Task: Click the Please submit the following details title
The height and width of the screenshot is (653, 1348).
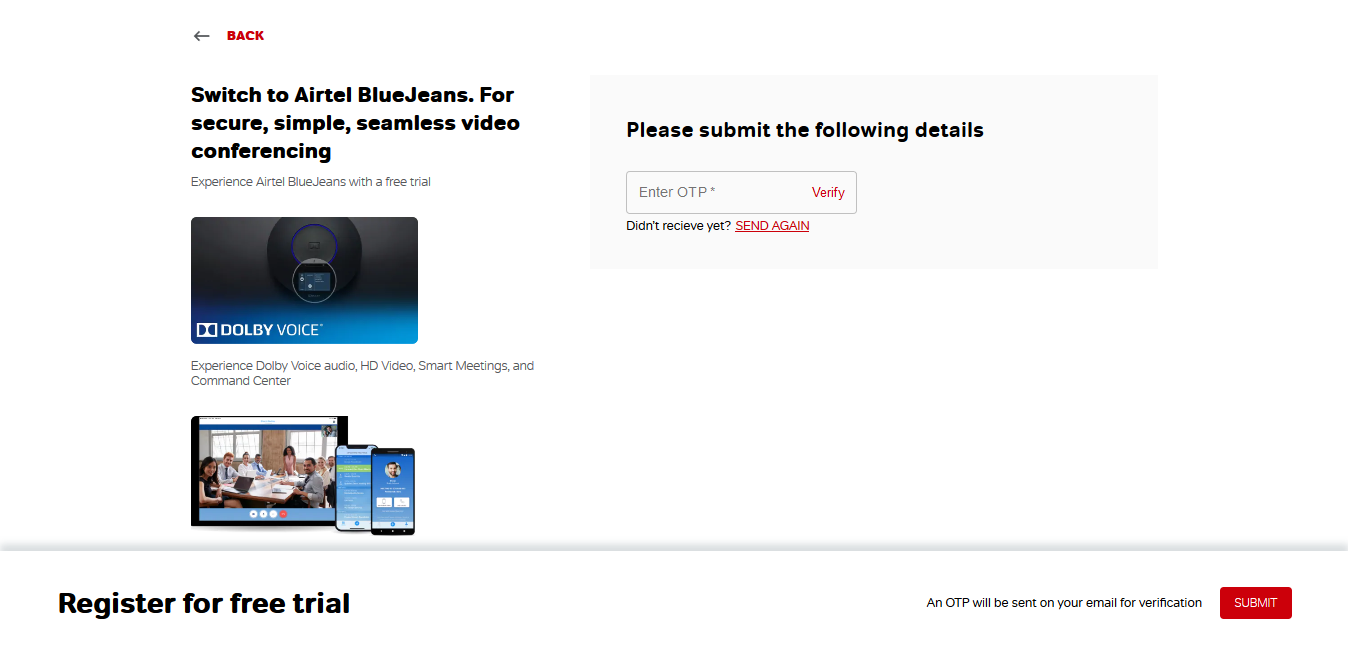Action: coord(805,130)
